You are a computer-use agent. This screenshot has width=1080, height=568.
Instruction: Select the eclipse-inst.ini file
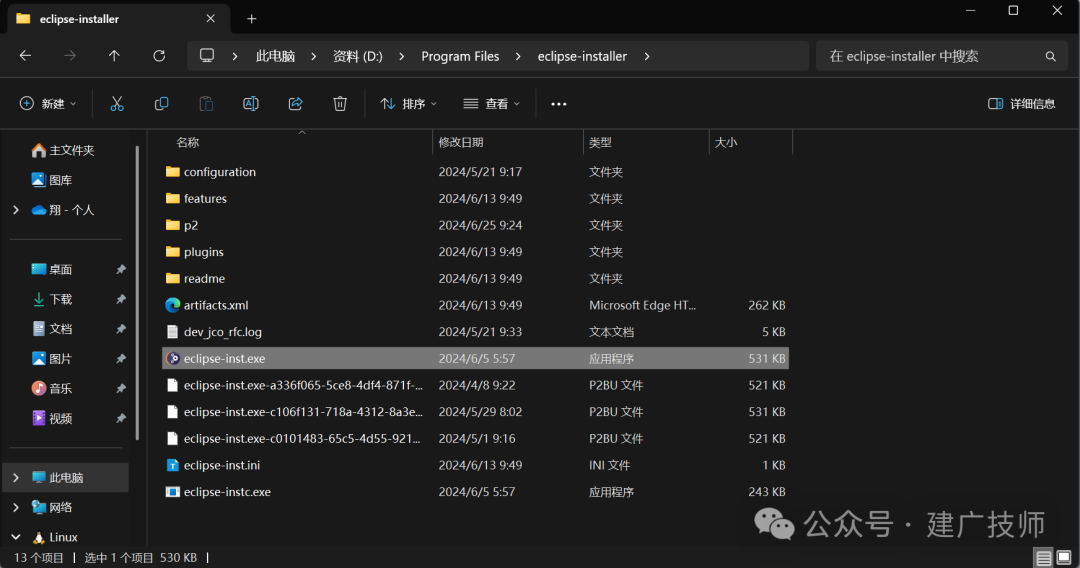click(x=475, y=465)
